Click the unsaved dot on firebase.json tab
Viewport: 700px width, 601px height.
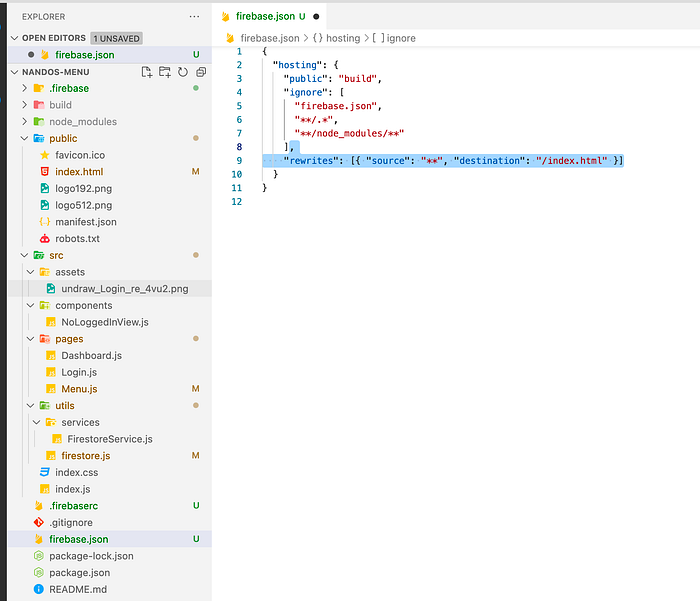pos(316,17)
